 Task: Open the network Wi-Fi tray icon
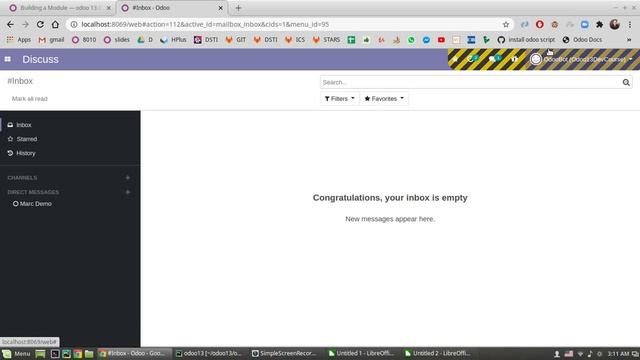[x=580, y=353]
